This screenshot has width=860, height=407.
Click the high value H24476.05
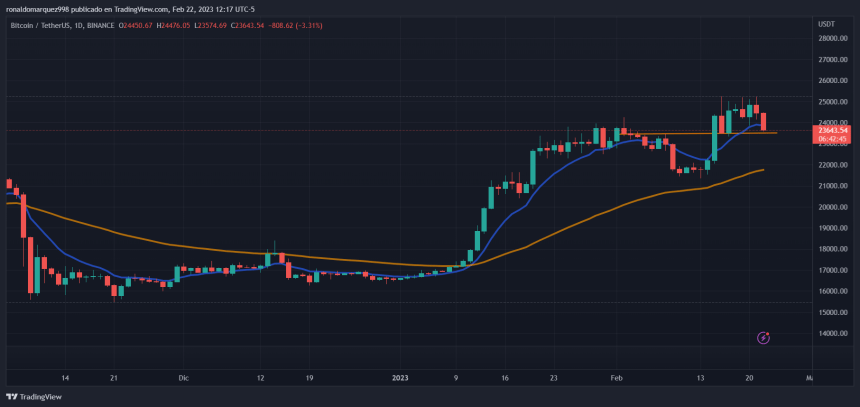pos(173,25)
